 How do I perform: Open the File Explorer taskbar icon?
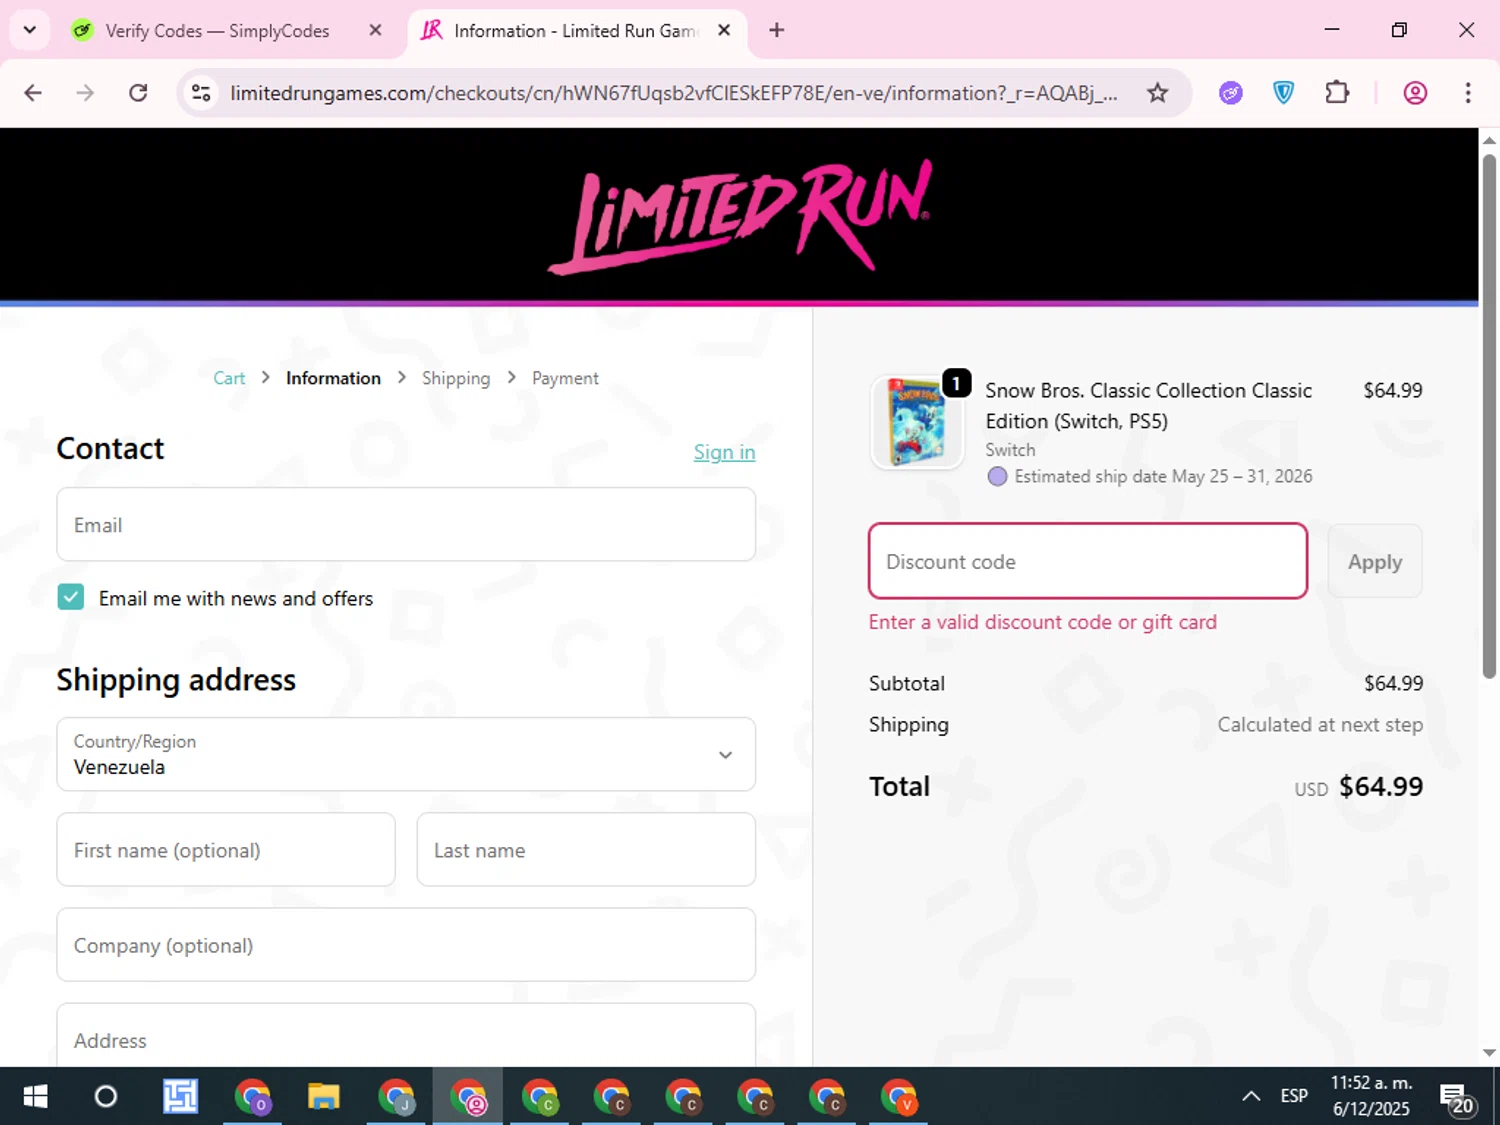click(324, 1097)
